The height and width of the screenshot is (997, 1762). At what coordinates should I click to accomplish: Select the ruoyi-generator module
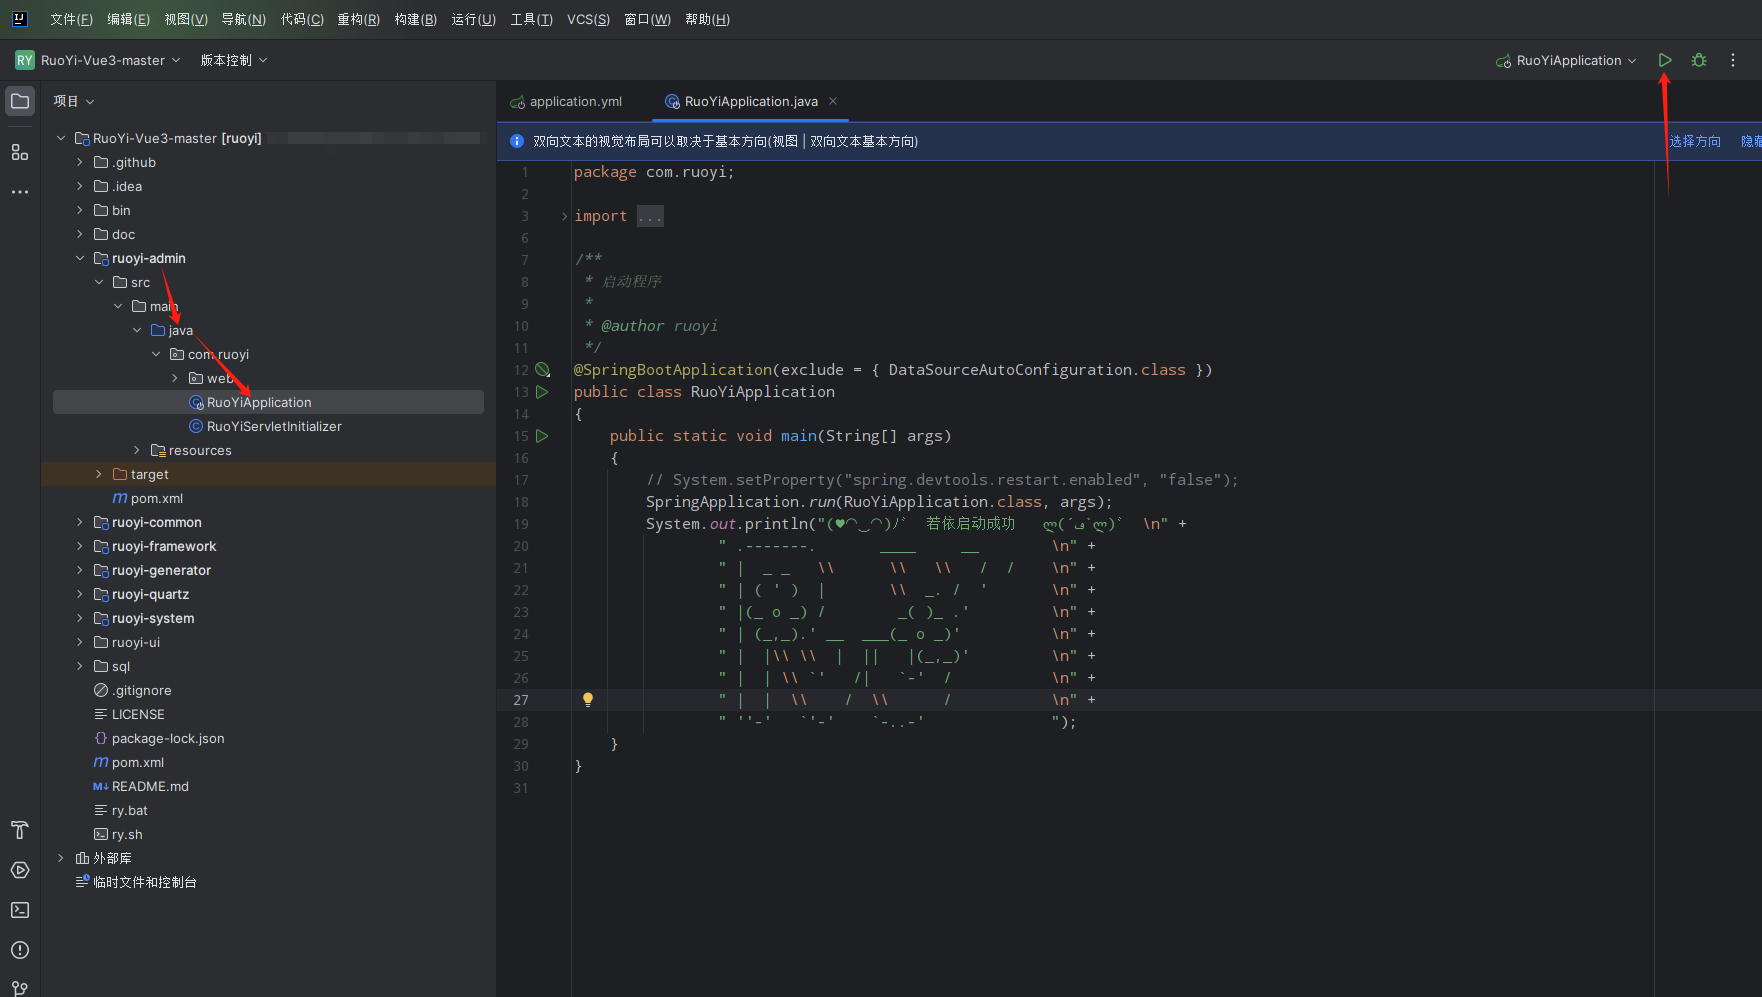coord(161,570)
